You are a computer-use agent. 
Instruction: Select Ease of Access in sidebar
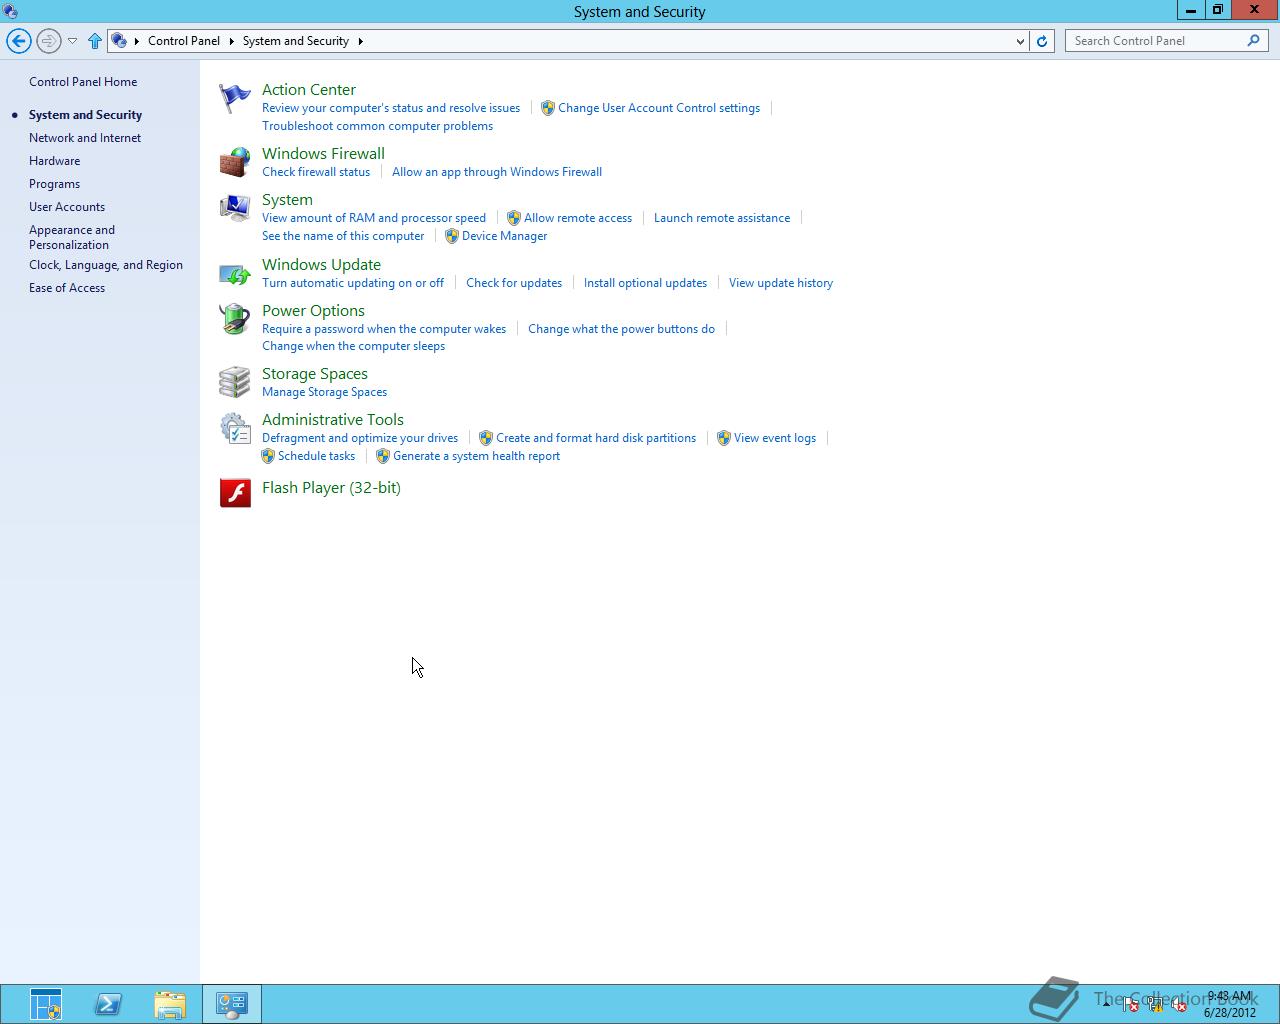(67, 288)
